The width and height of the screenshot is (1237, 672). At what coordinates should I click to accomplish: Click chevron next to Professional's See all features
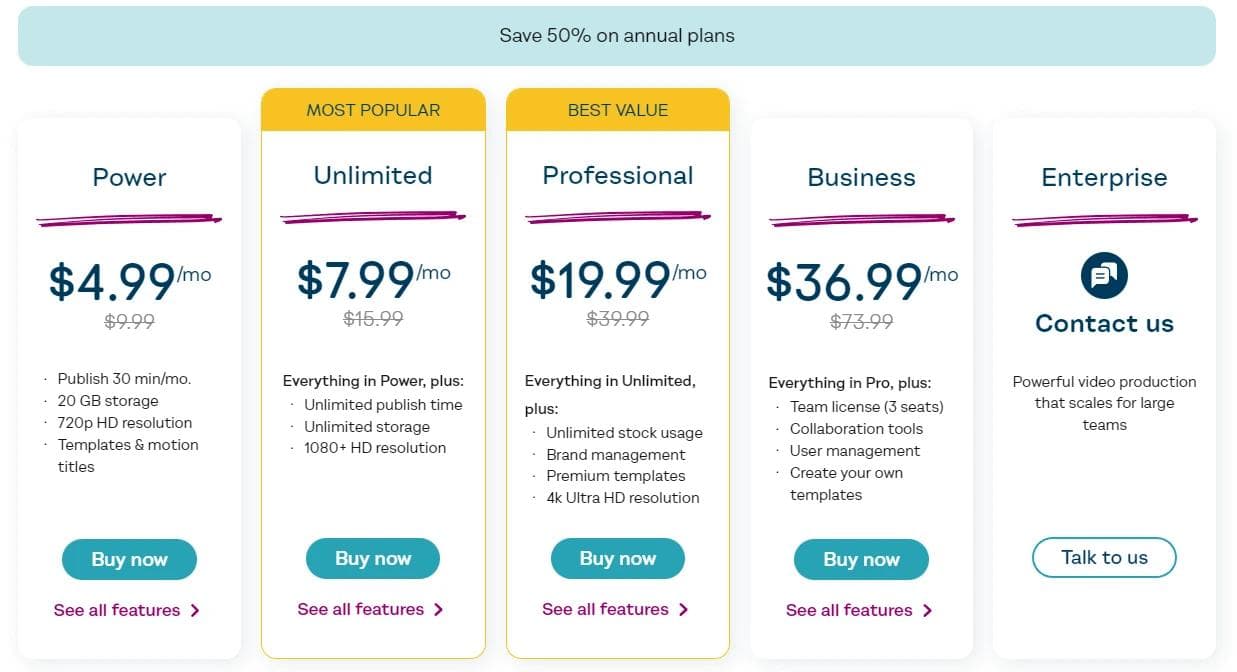(x=683, y=610)
